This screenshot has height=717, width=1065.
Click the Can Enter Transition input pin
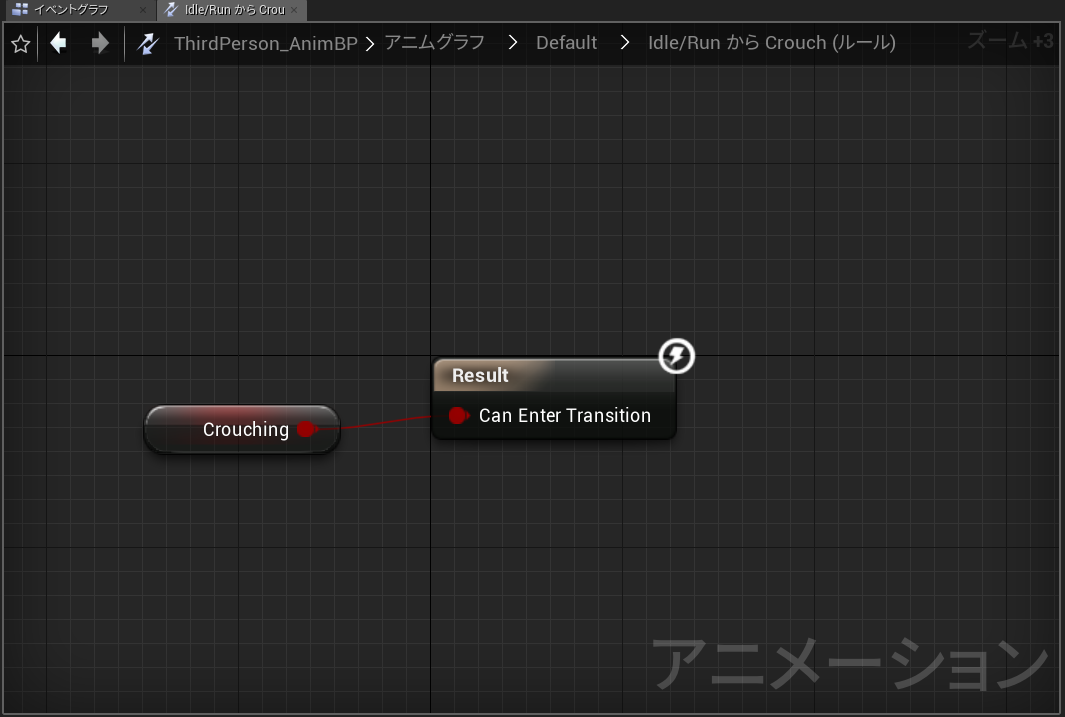tap(458, 416)
